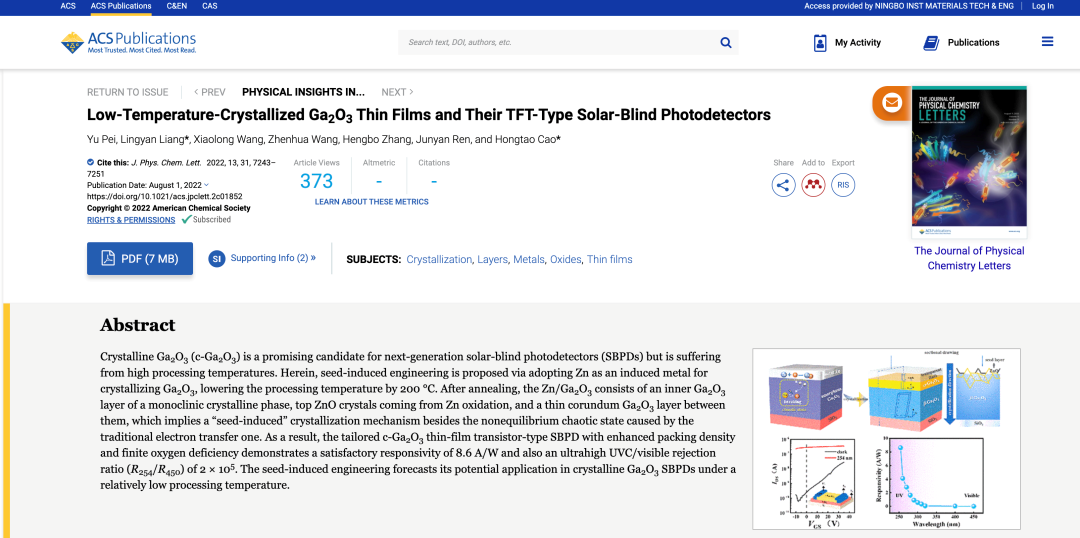The image size is (1080, 538).
Task: Export citation via RIS icon
Action: click(x=843, y=185)
